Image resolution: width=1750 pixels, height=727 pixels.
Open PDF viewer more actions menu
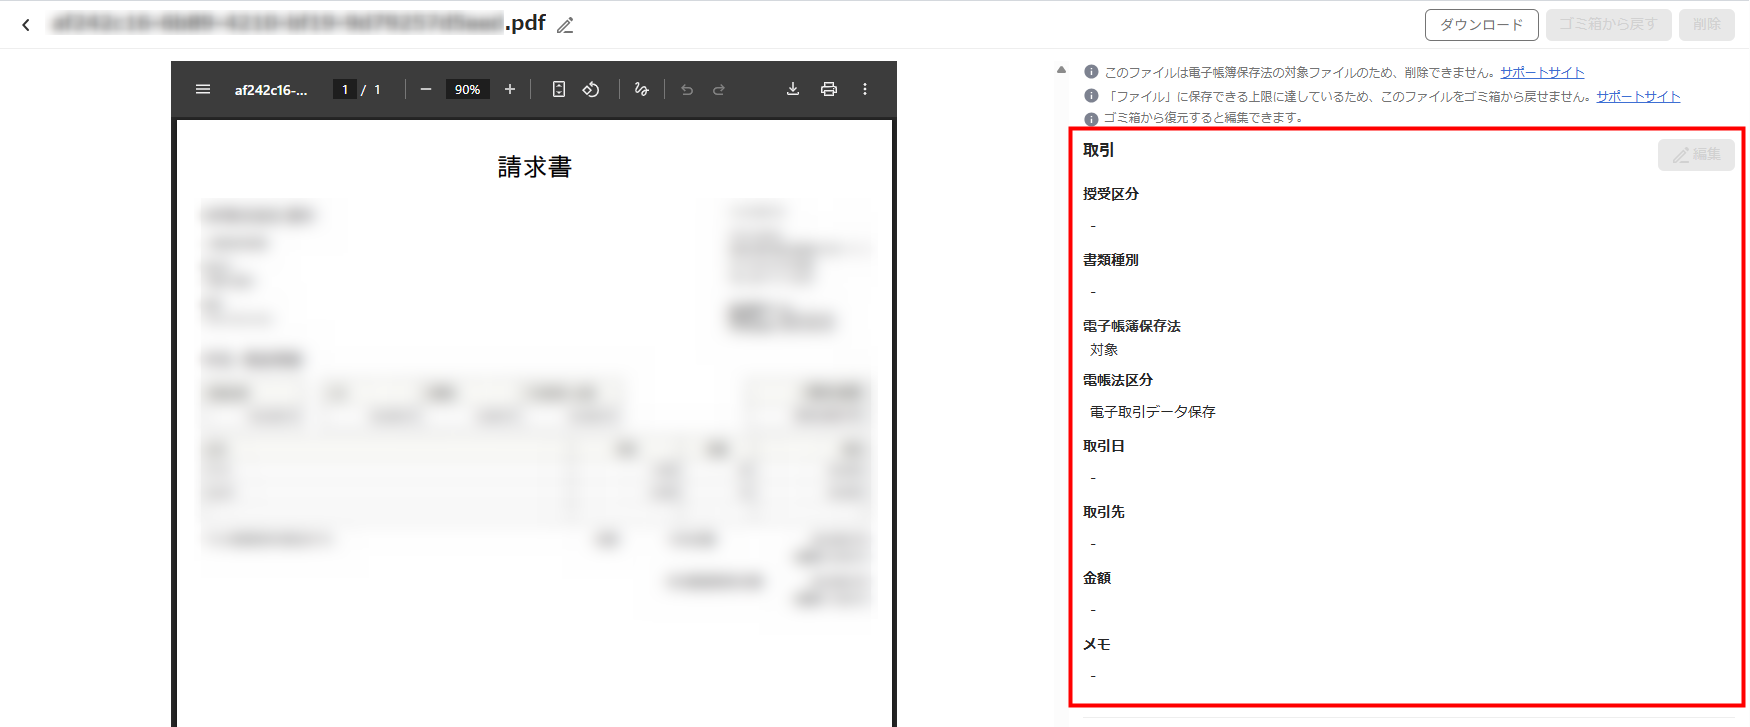(x=865, y=89)
